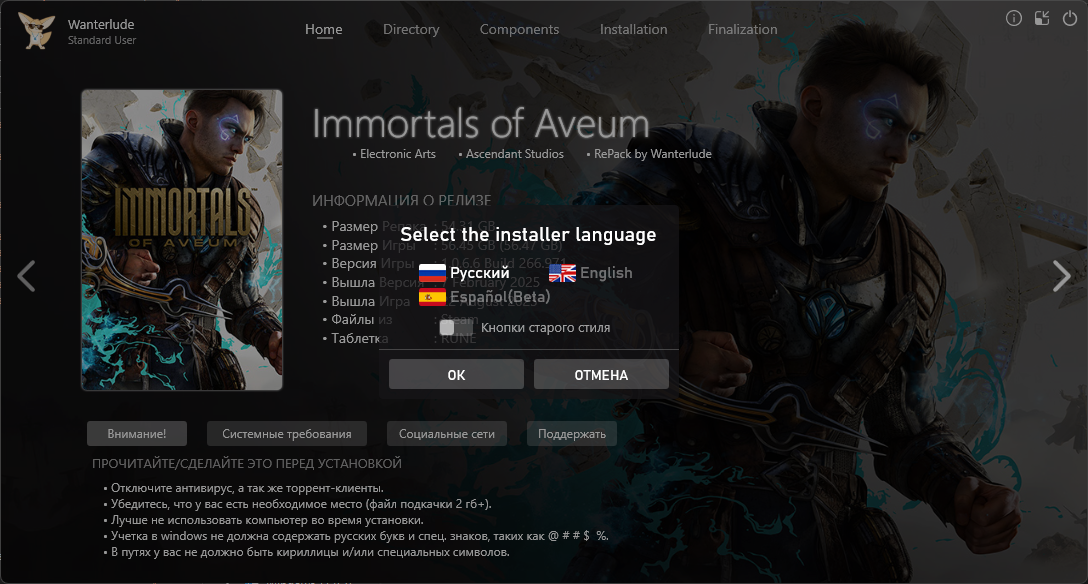Click the Wanterlude user name

click(x=101, y=24)
